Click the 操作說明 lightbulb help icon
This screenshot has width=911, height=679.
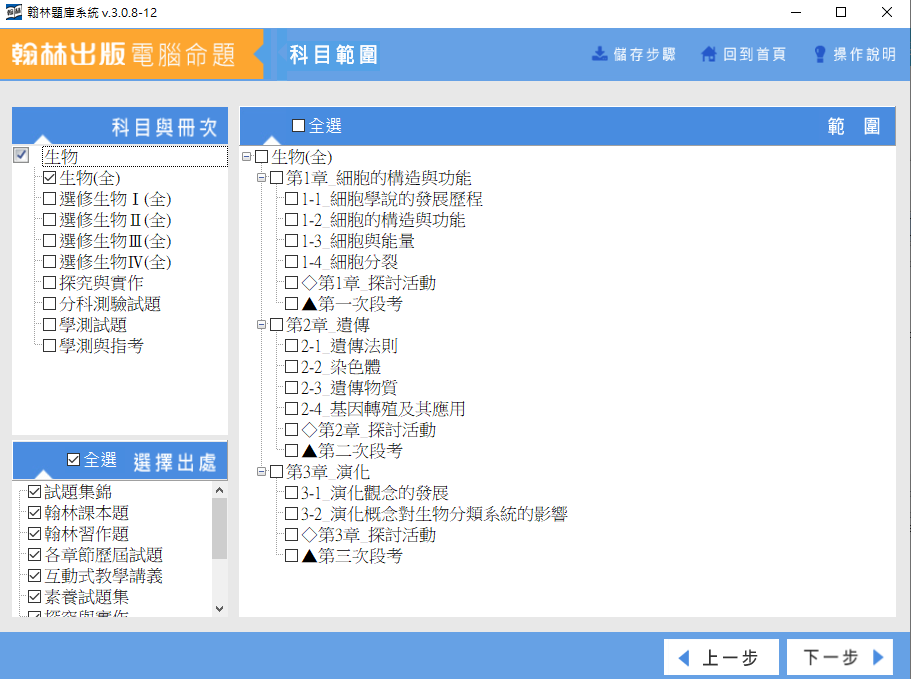[x=820, y=54]
